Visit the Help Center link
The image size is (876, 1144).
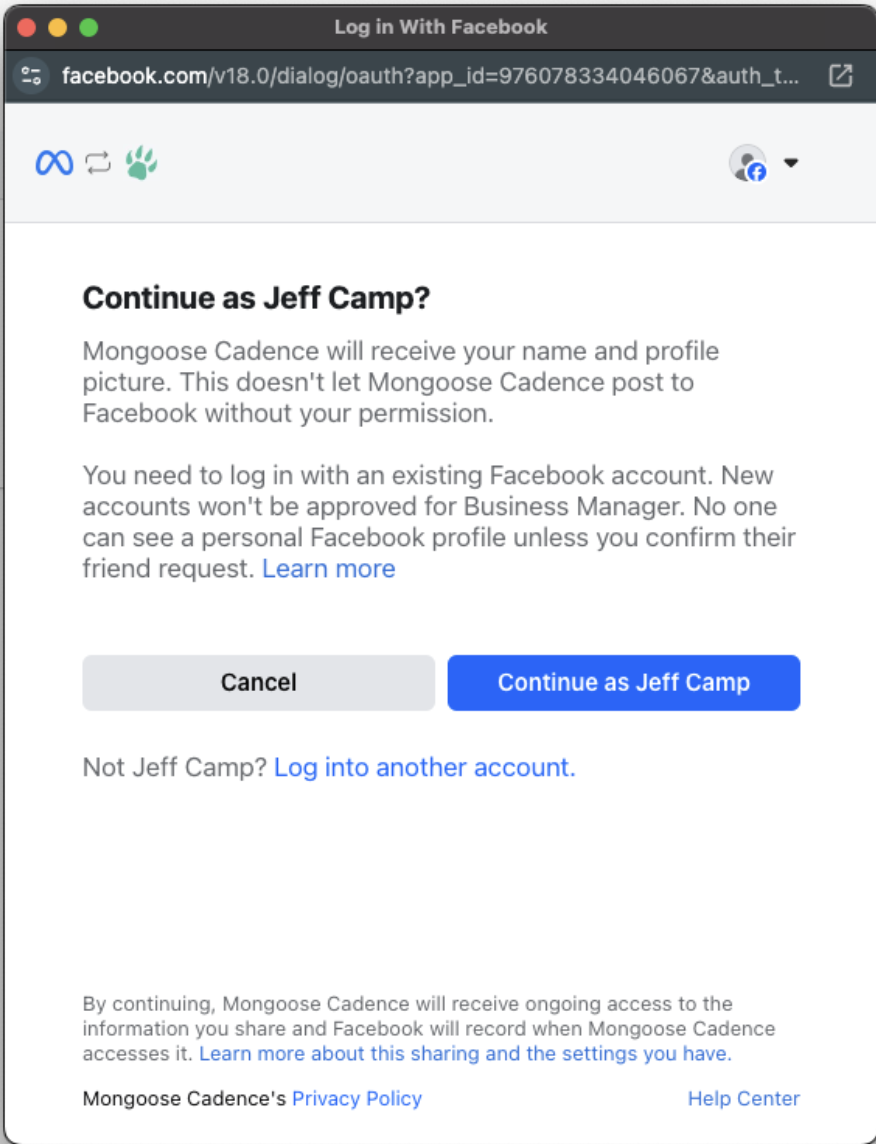(743, 1098)
